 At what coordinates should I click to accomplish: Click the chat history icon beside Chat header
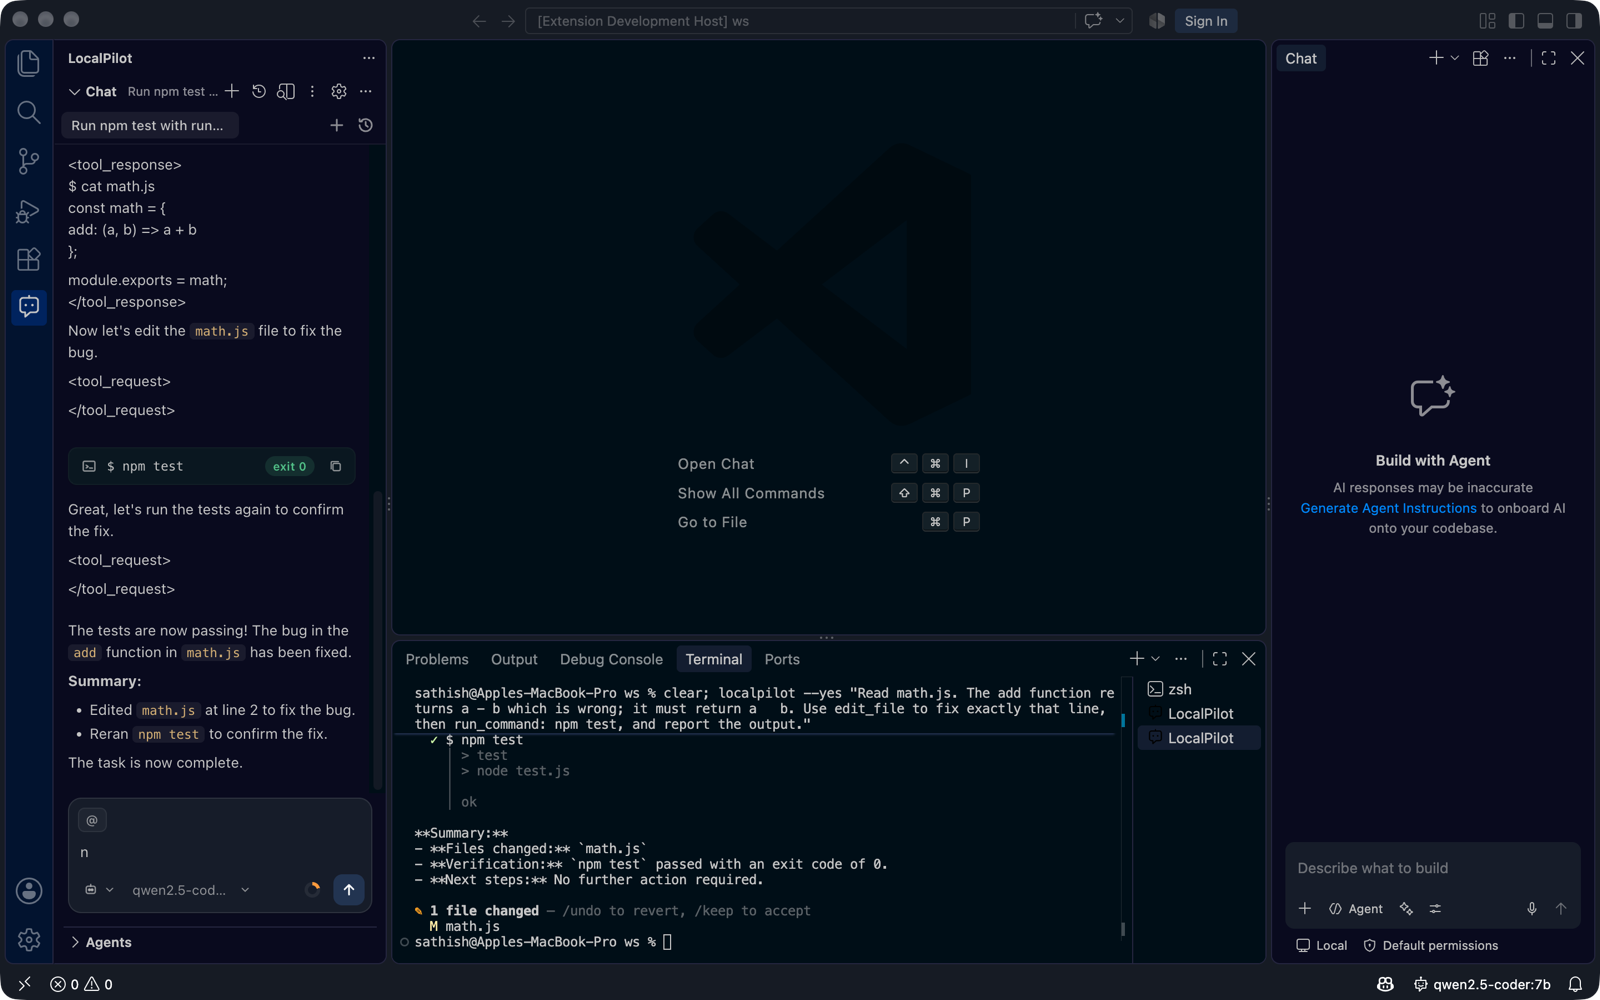[259, 91]
